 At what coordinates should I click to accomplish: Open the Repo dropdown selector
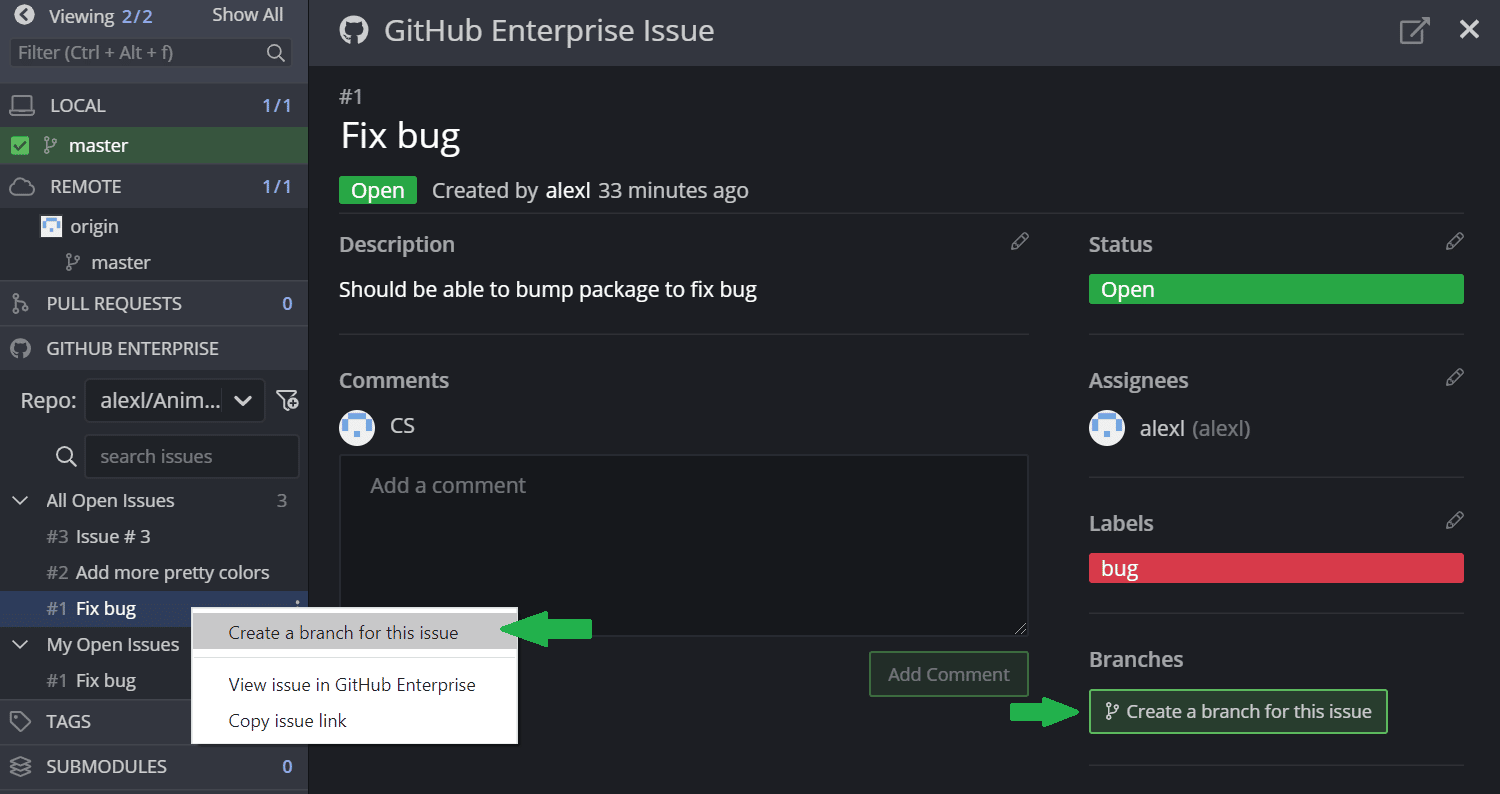click(174, 401)
